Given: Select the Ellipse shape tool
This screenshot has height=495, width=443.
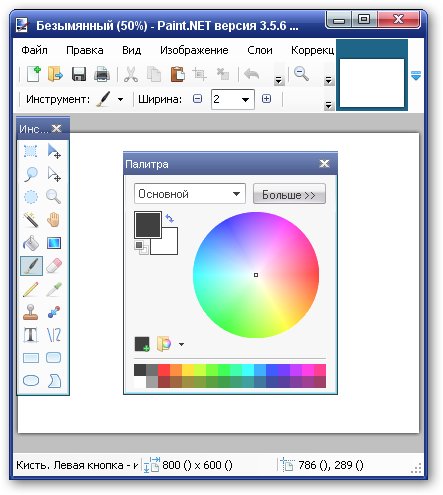Looking at the screenshot, I should click(x=31, y=381).
